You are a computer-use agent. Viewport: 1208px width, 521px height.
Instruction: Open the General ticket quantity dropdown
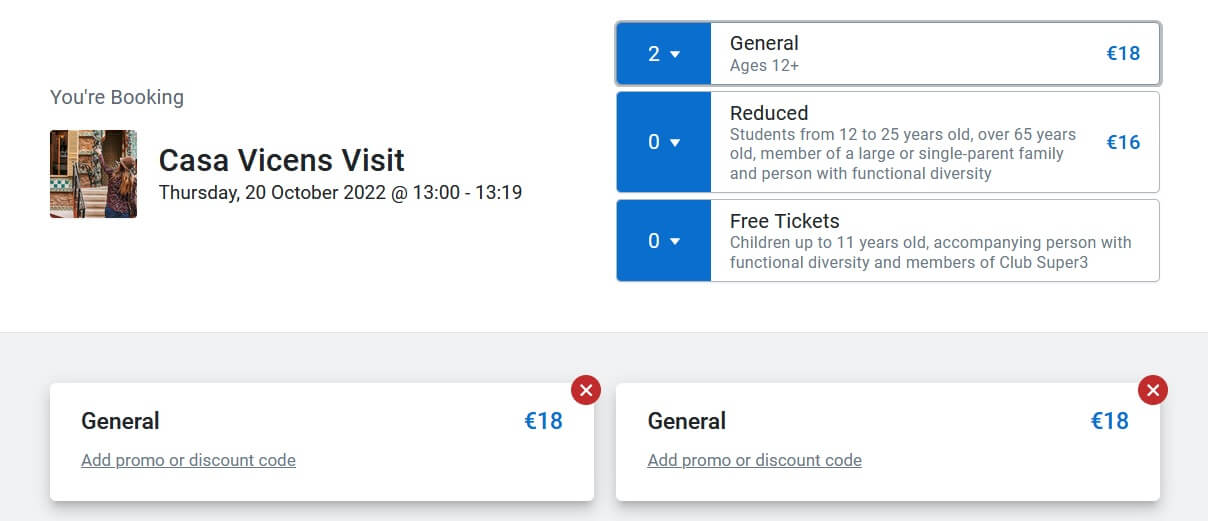pyautogui.click(x=663, y=54)
